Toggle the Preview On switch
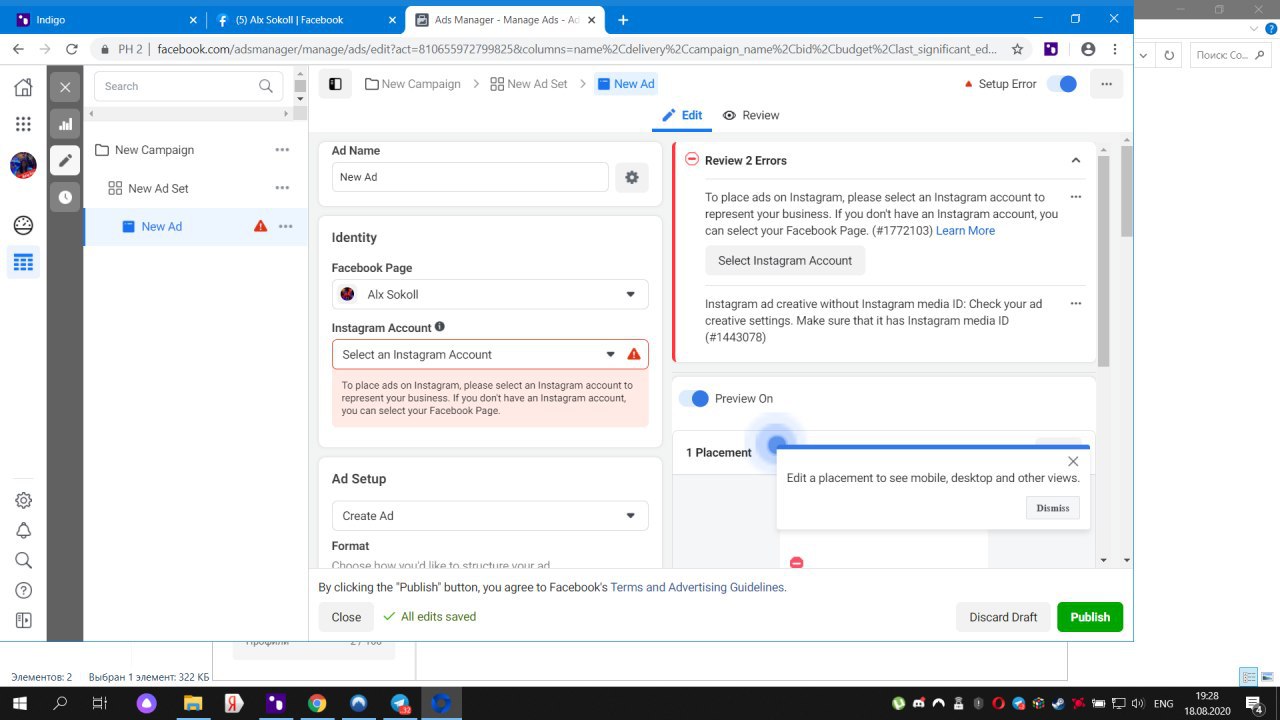 [693, 398]
